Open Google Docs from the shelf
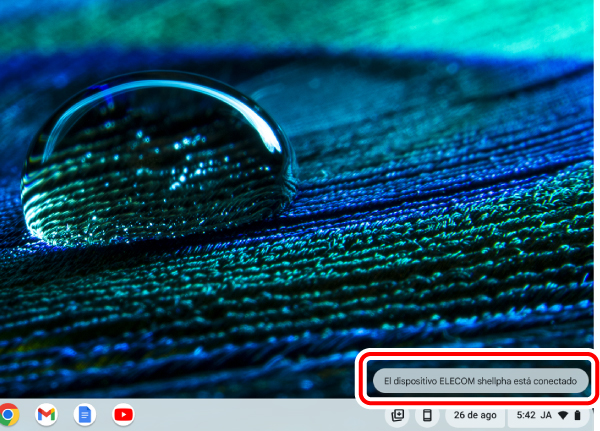Screen dimensions: 600x431 pos(85,415)
